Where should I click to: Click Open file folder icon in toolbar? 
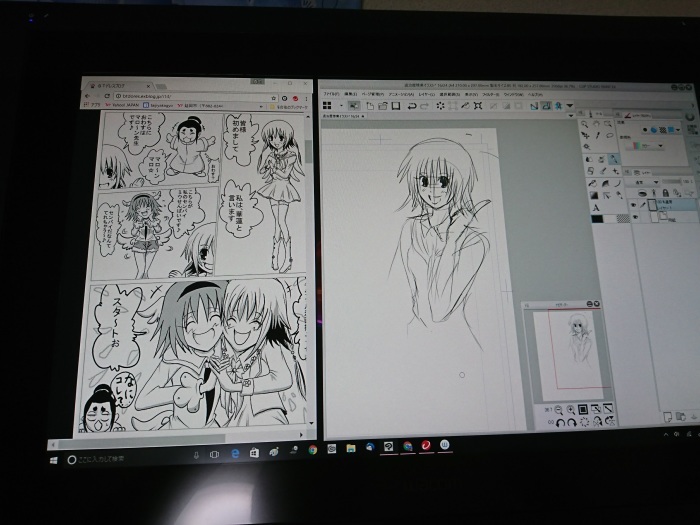tap(383, 106)
